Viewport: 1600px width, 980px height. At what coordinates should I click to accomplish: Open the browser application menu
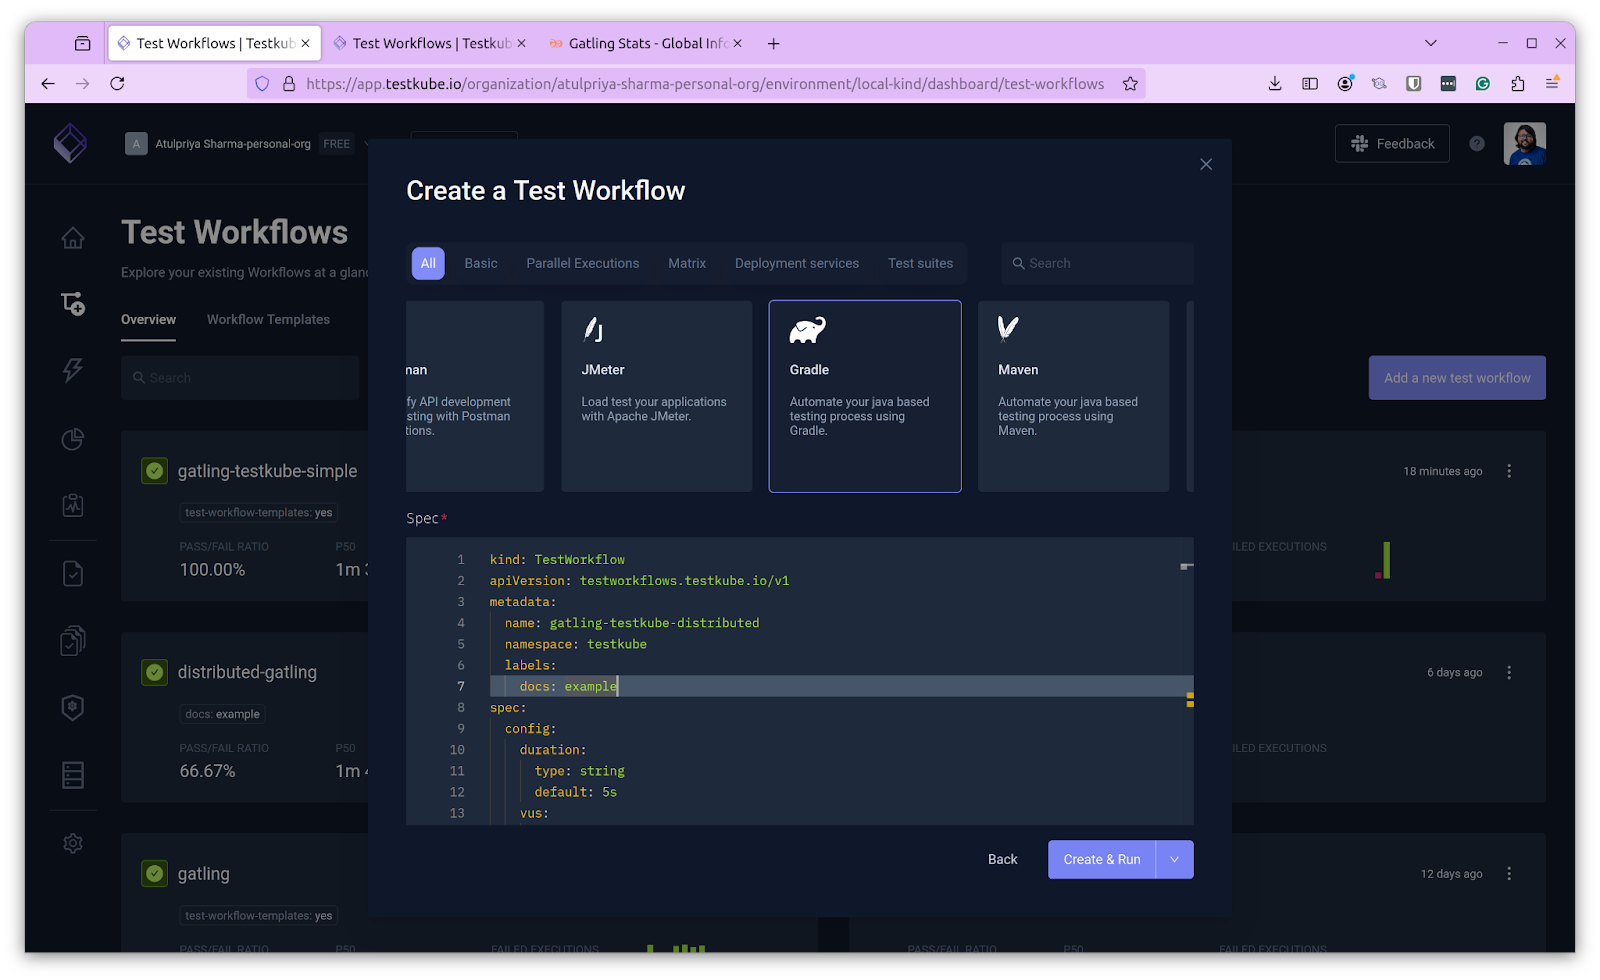(1552, 84)
